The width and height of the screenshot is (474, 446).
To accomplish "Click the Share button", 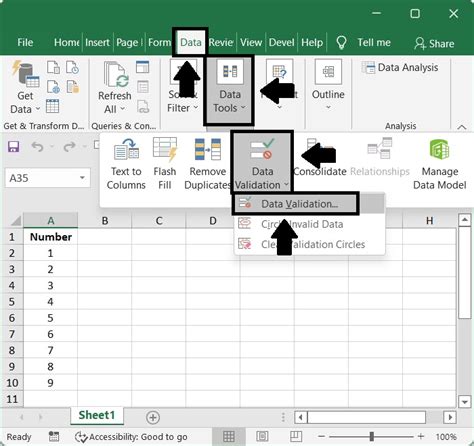I will tap(434, 43).
